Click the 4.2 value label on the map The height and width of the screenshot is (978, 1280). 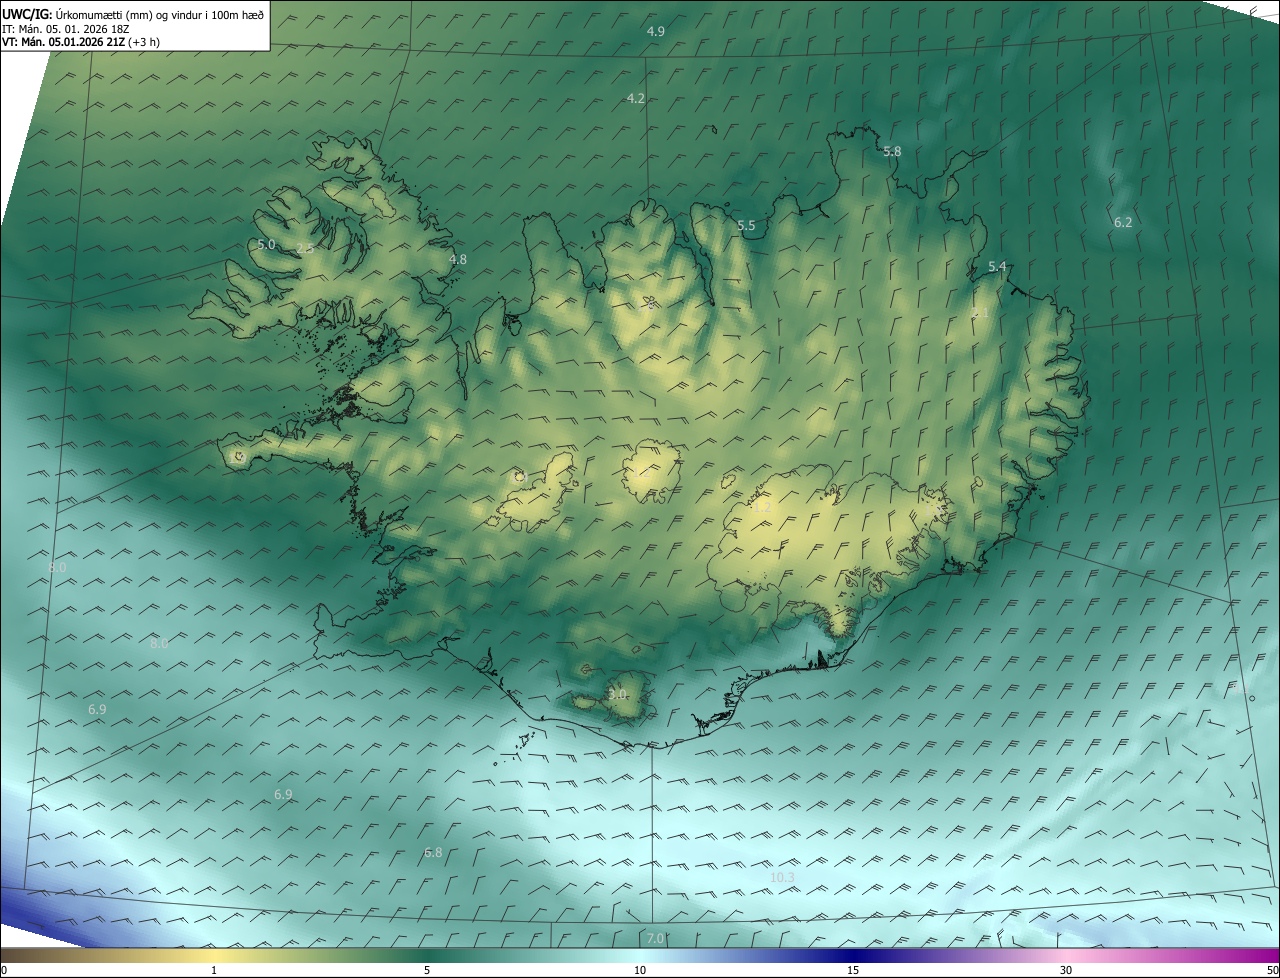coord(636,98)
